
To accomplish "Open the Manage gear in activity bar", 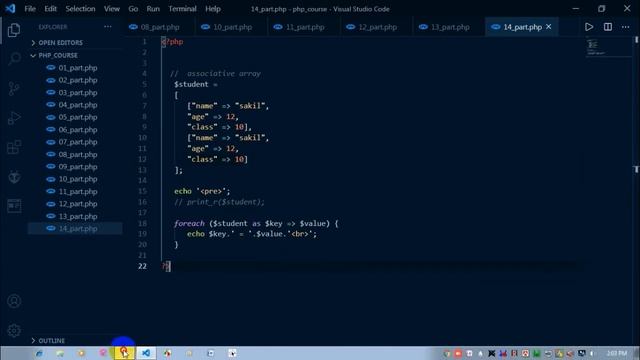I will click(x=14, y=331).
